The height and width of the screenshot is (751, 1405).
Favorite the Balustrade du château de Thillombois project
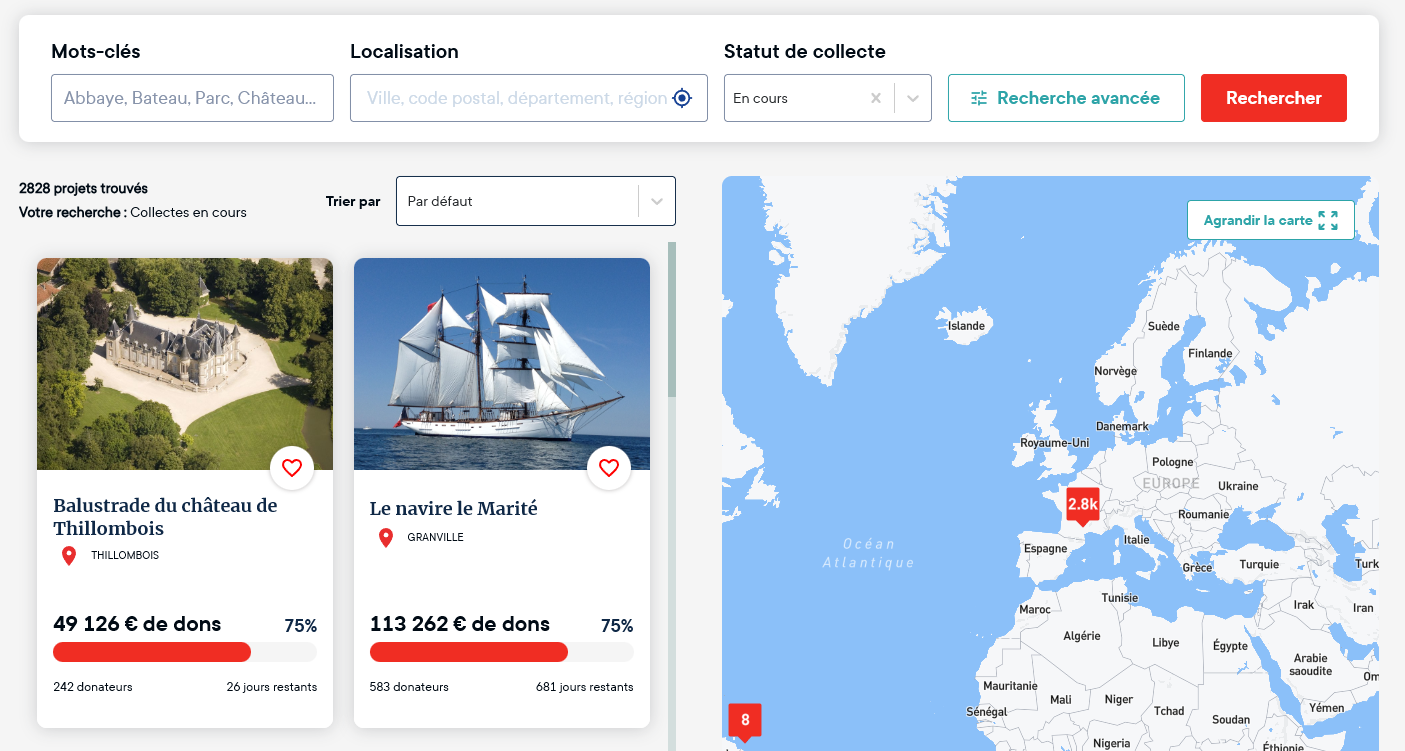click(292, 468)
